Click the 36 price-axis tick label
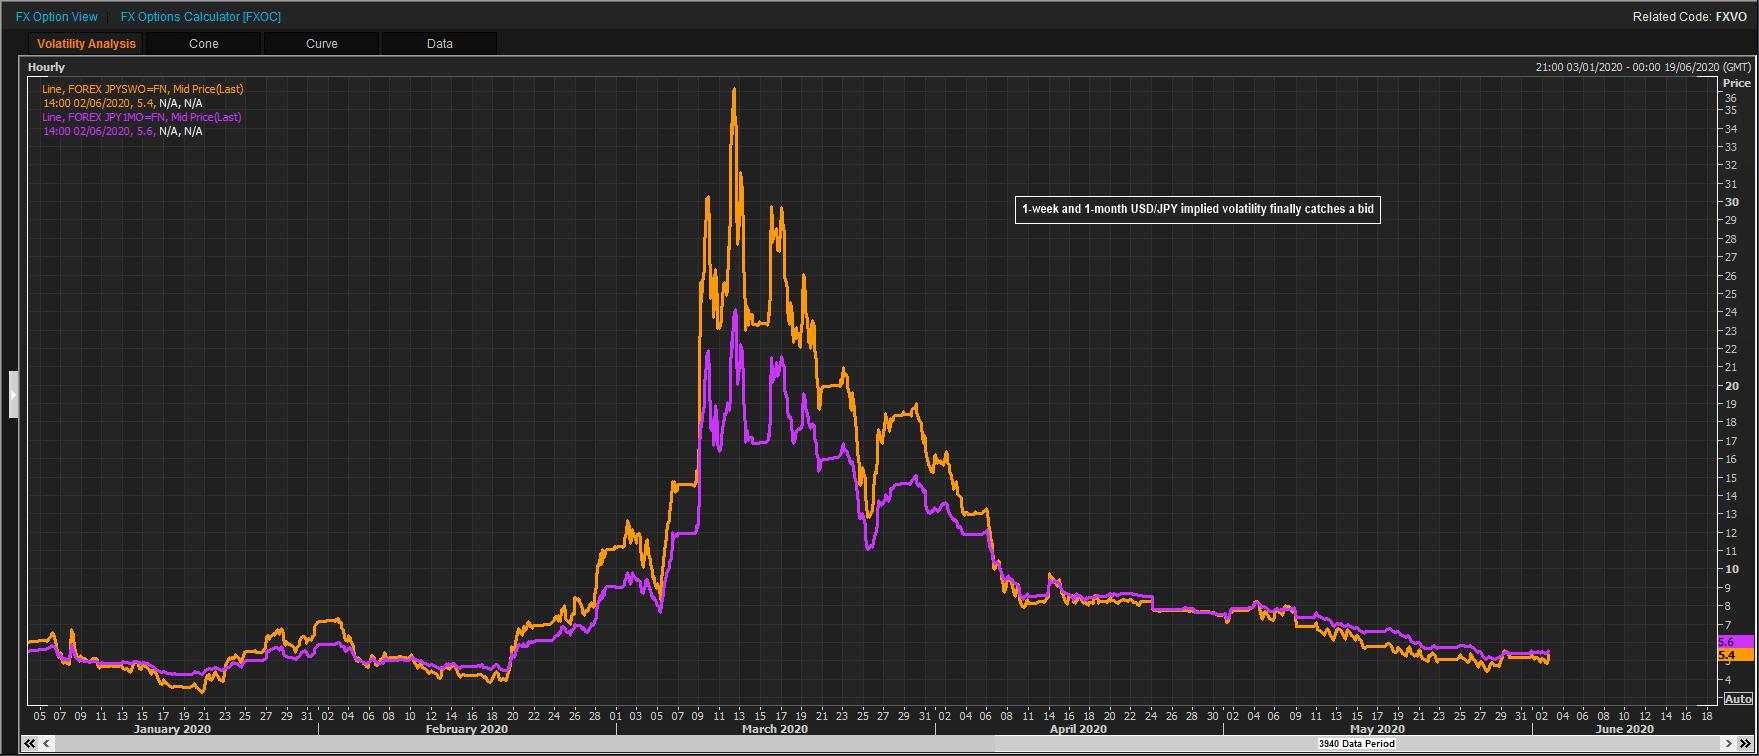1759x756 pixels. tap(1730, 98)
